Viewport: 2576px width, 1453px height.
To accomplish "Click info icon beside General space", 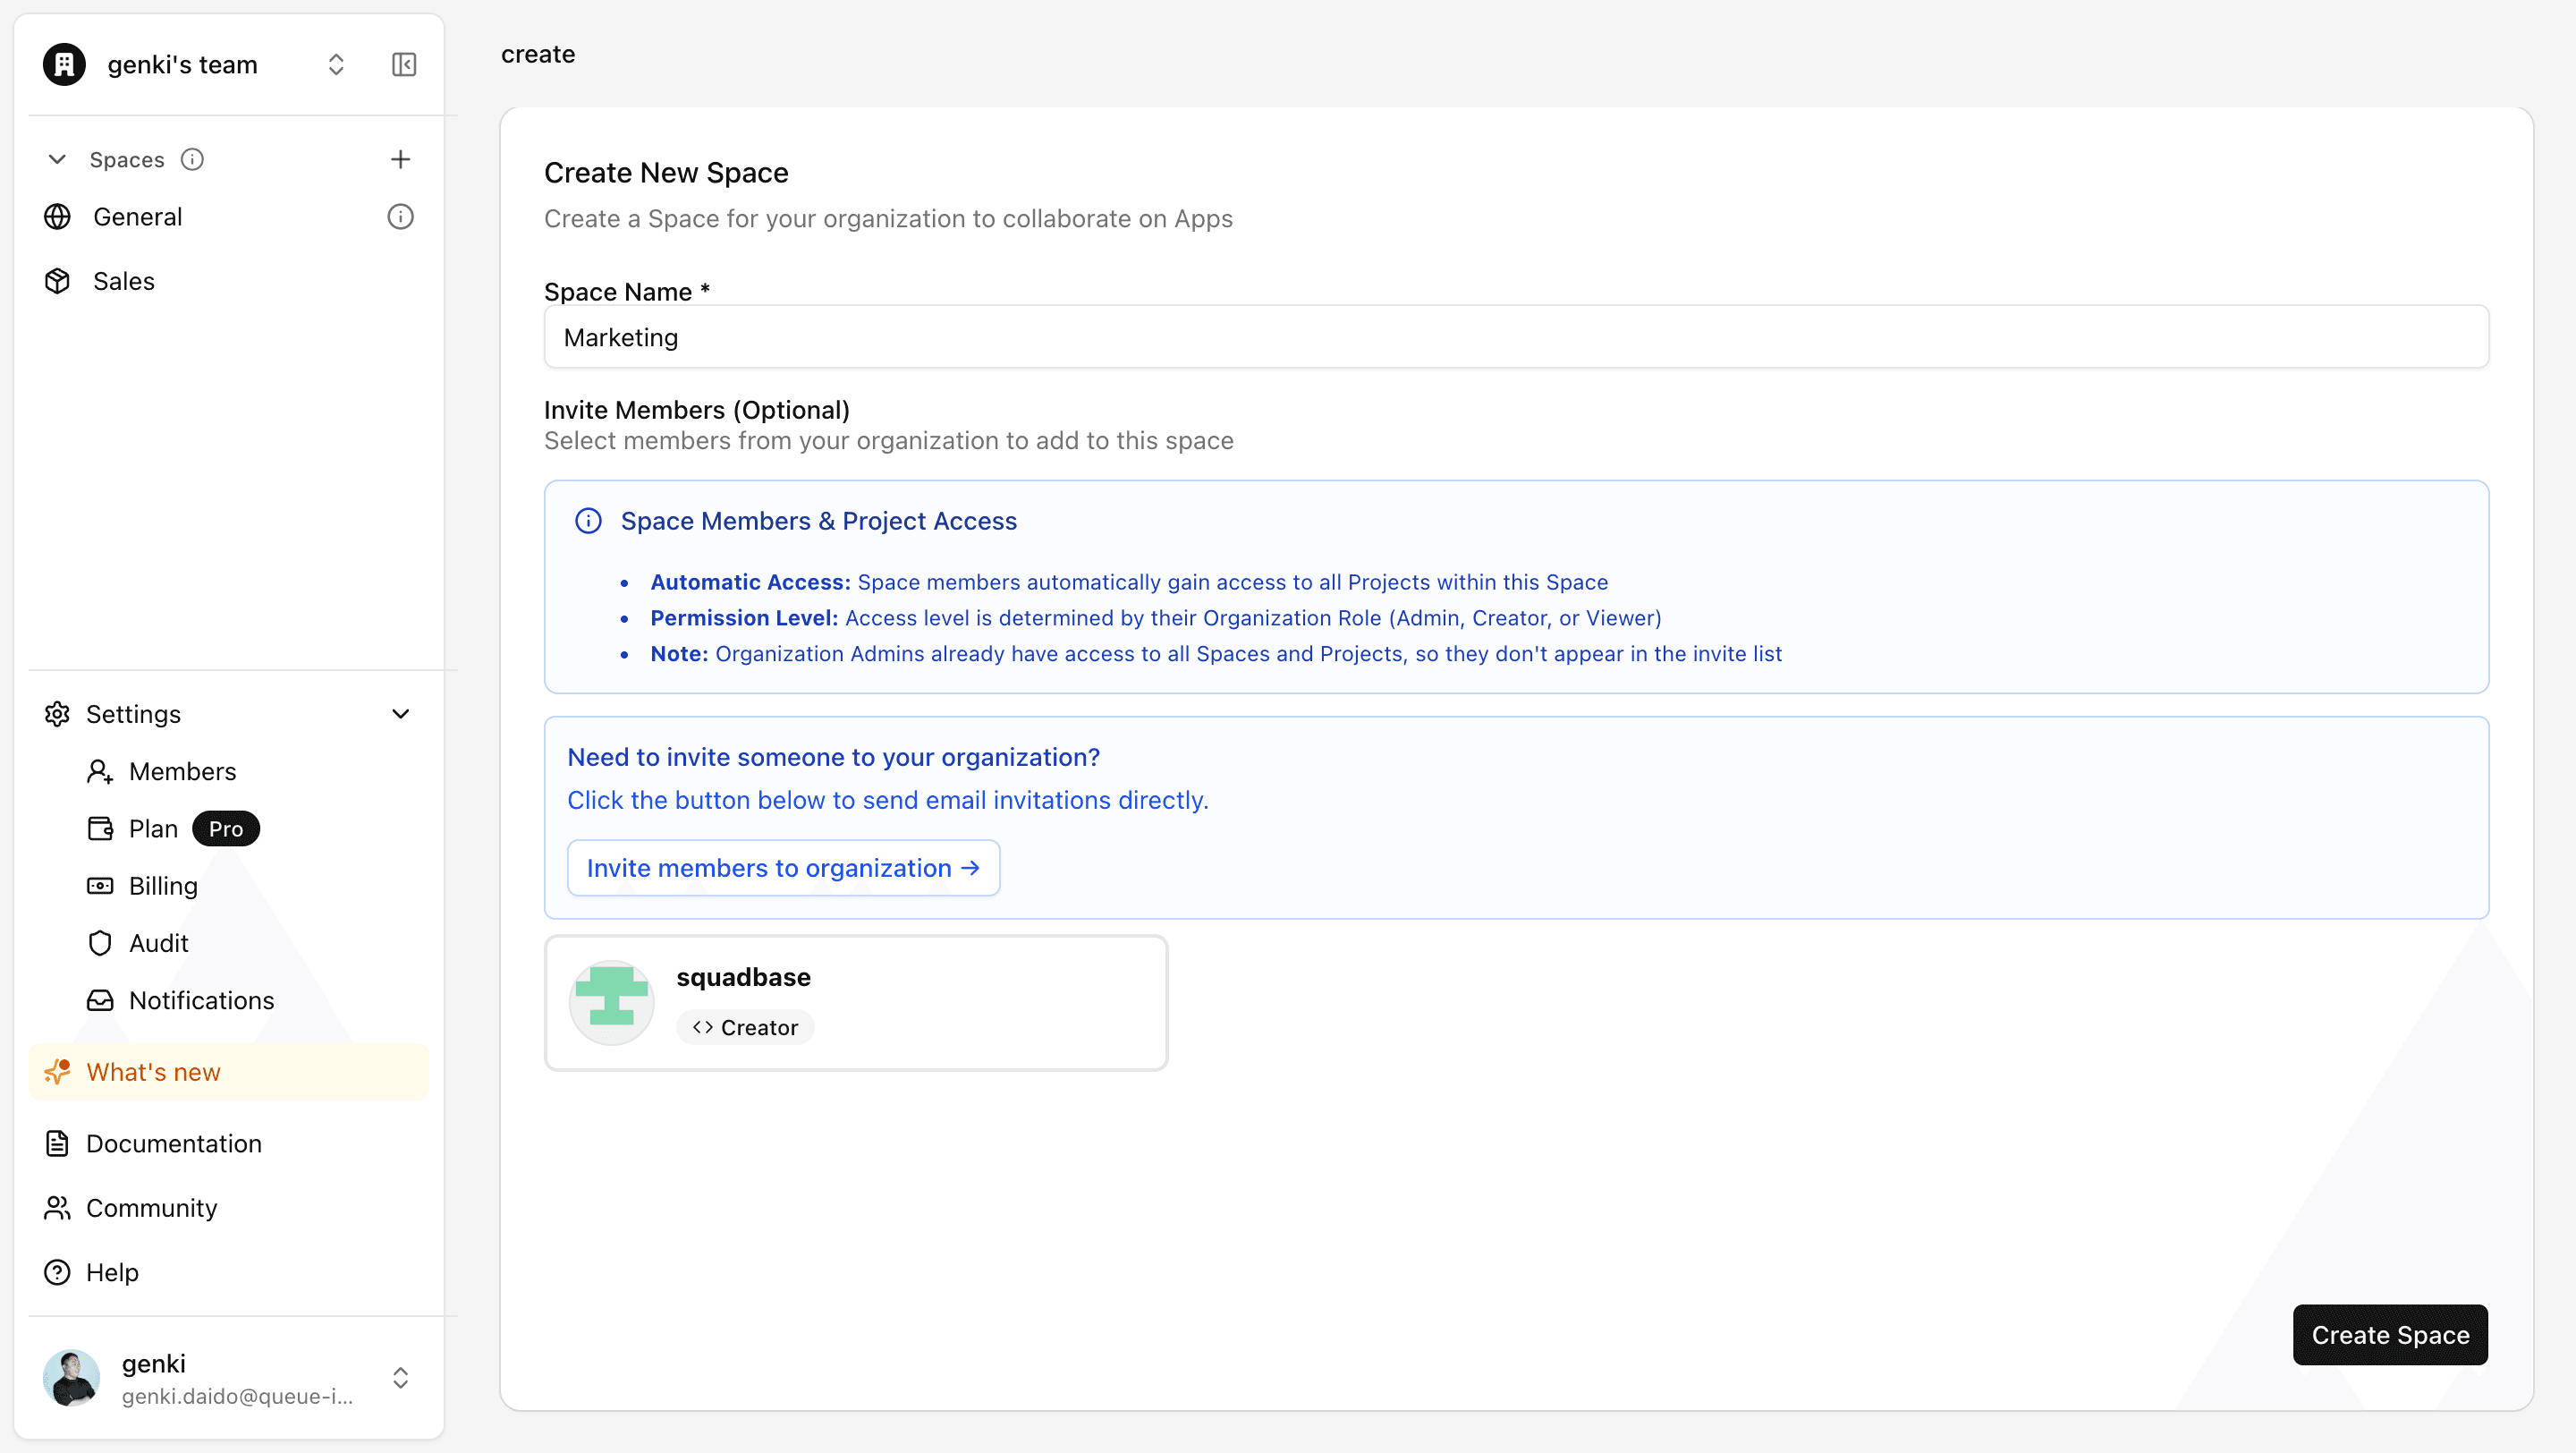I will click(x=400, y=217).
